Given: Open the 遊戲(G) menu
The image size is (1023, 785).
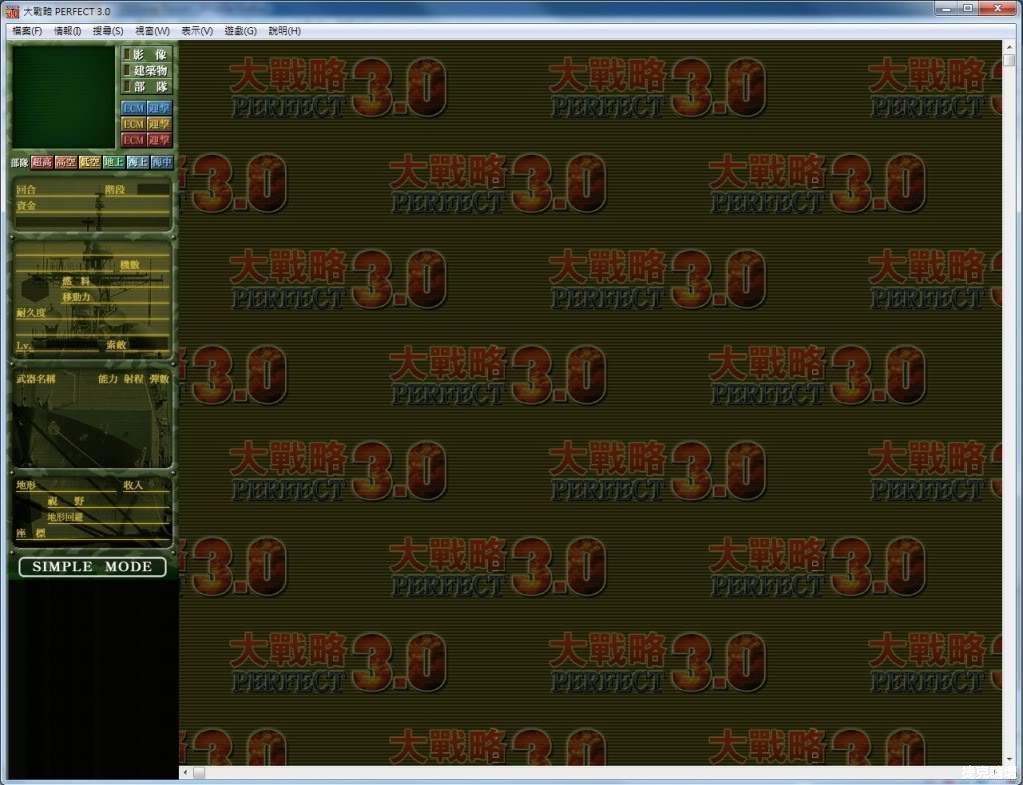Looking at the screenshot, I should [240, 31].
